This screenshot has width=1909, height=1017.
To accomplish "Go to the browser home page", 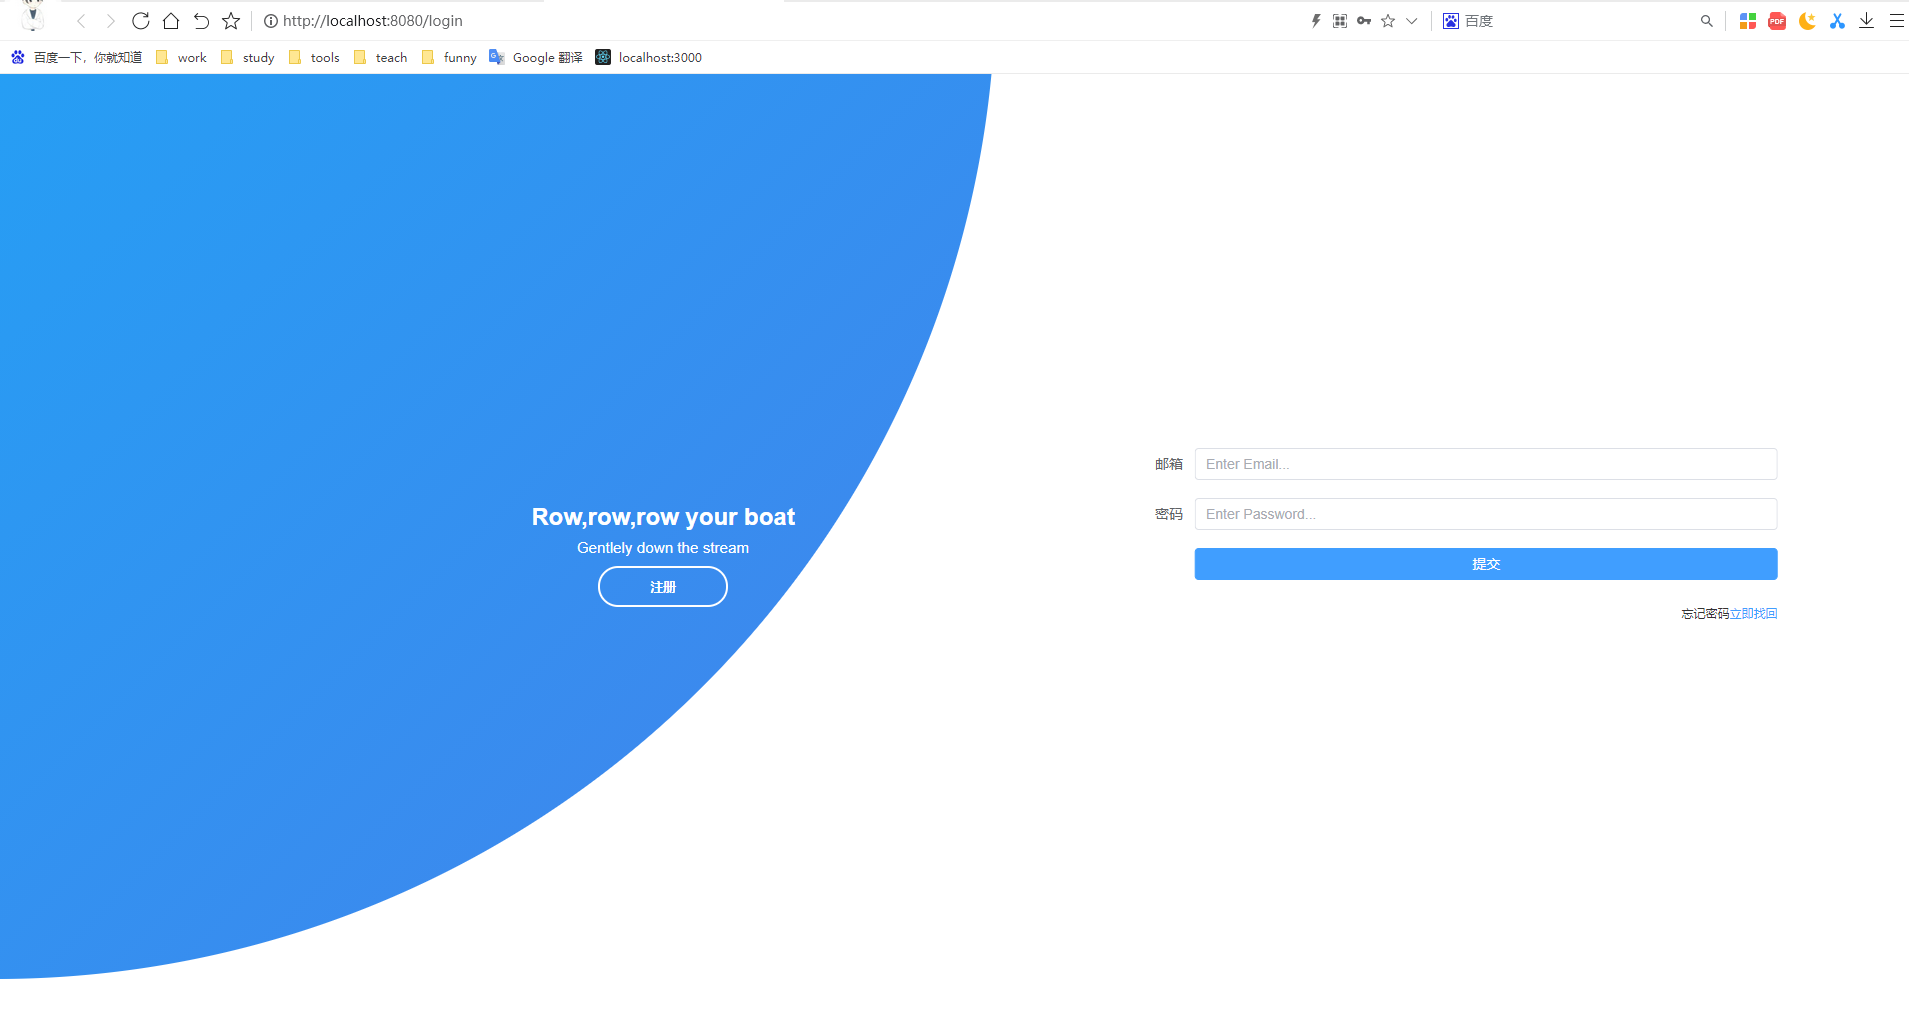I will [171, 21].
